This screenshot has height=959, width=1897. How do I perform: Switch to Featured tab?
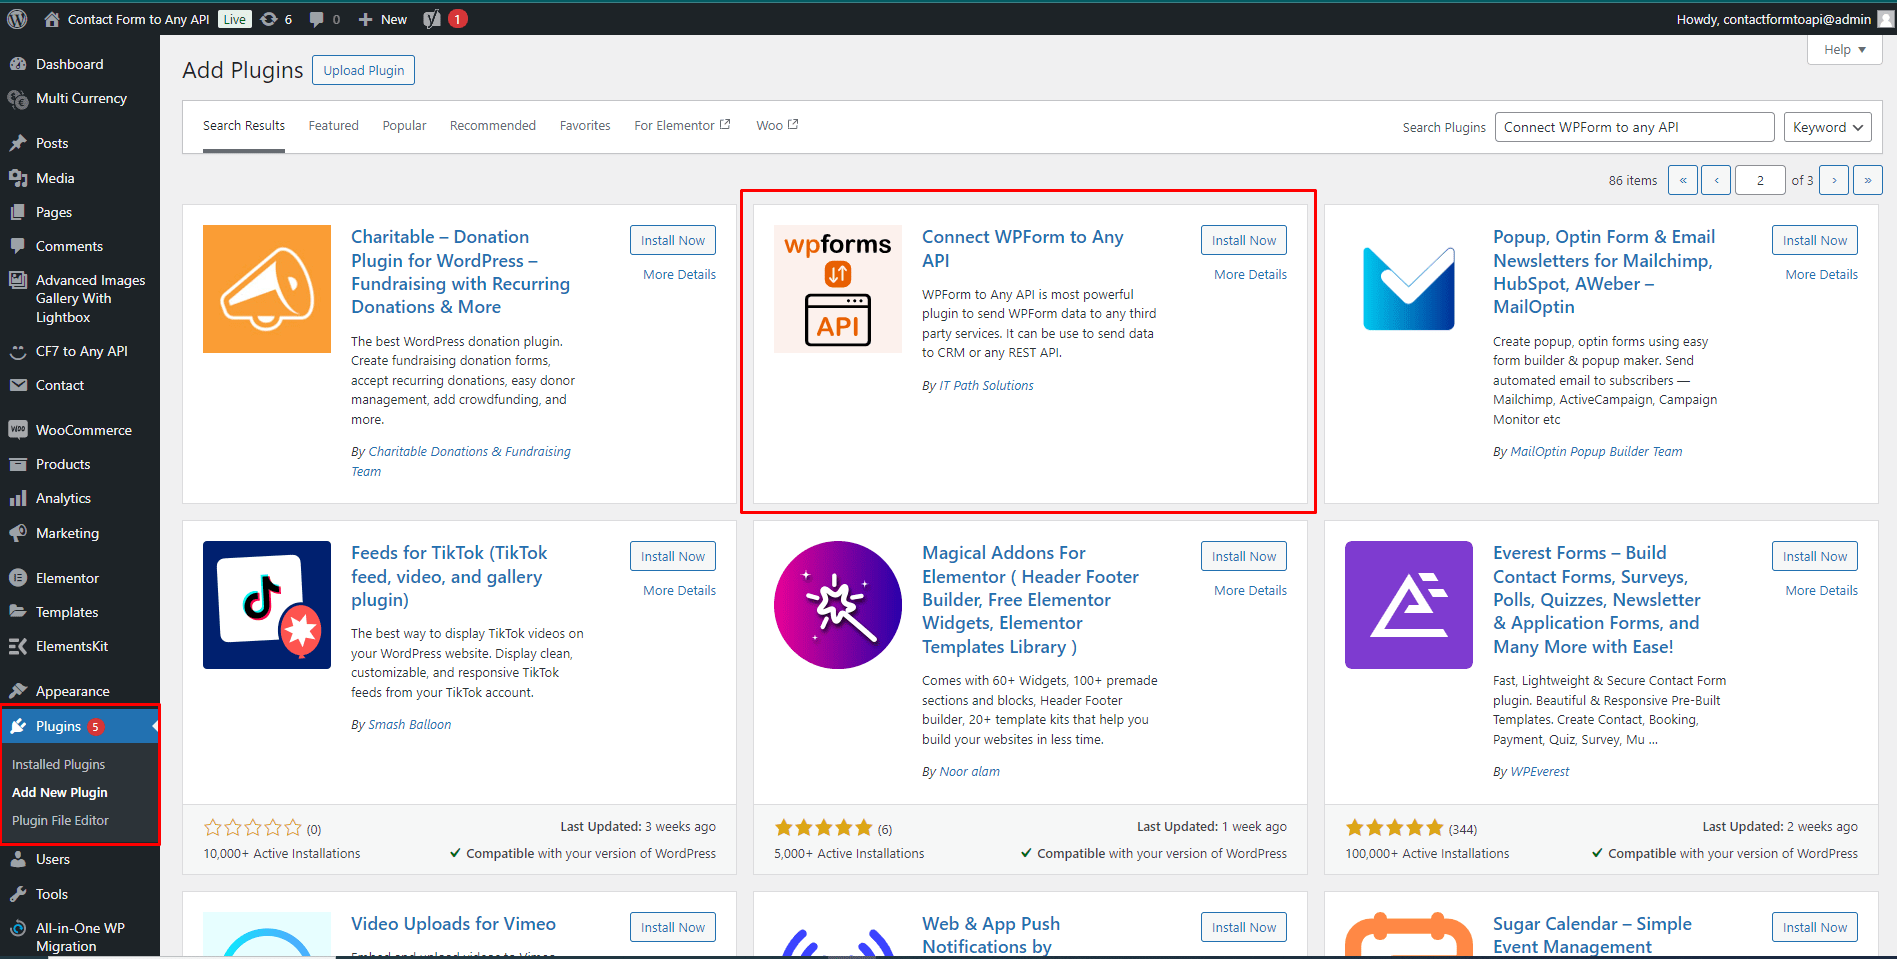333,125
